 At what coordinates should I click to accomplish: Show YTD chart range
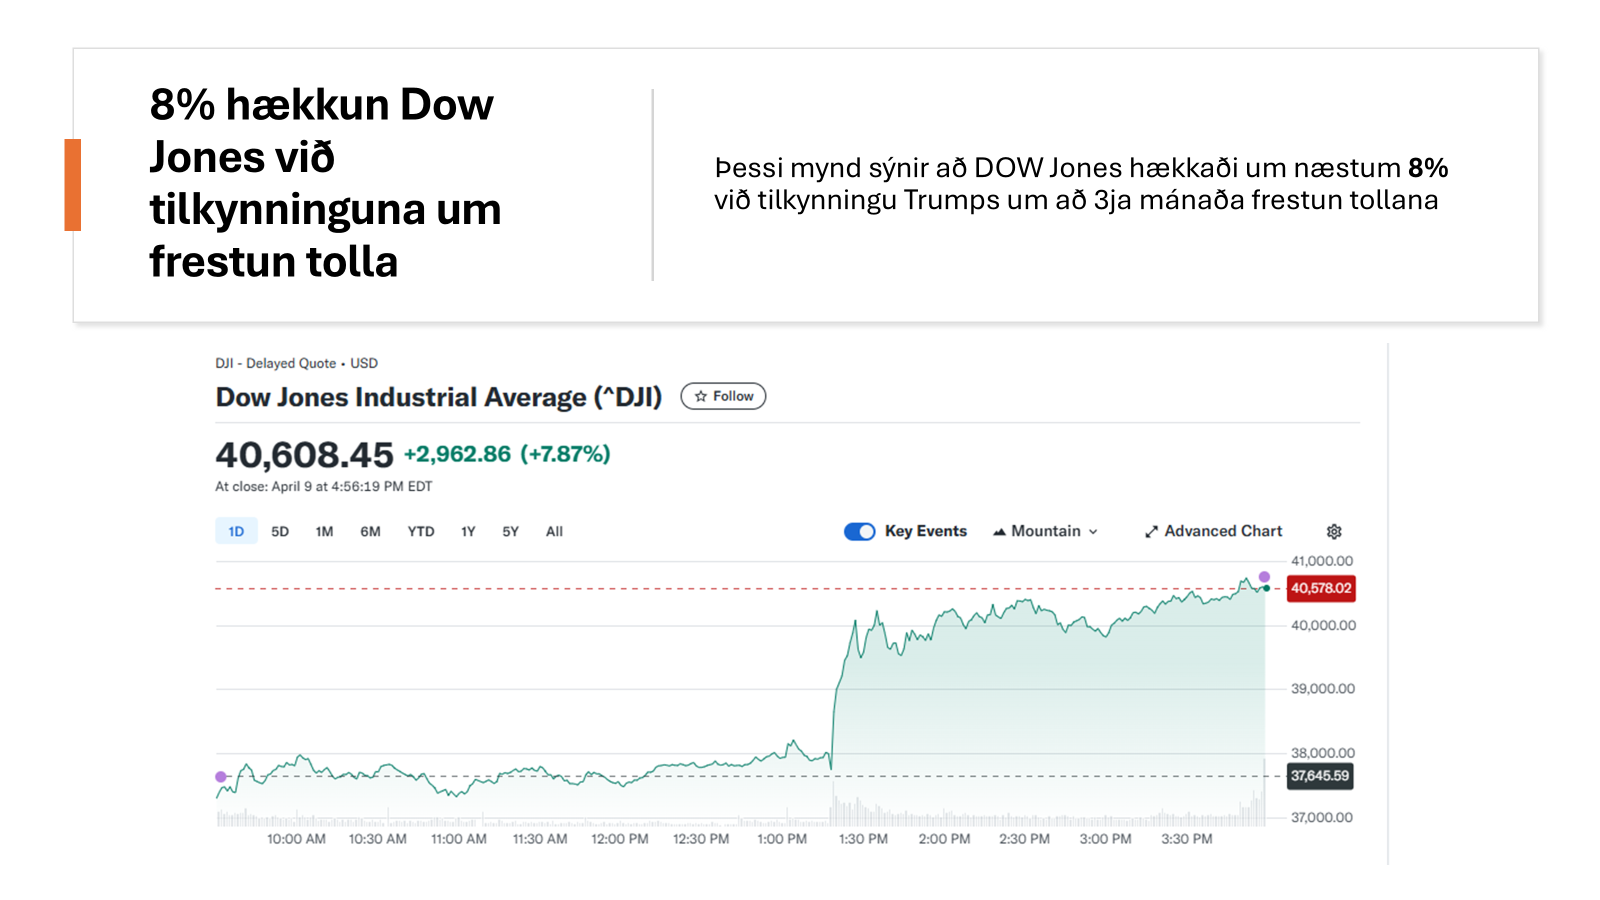(421, 532)
